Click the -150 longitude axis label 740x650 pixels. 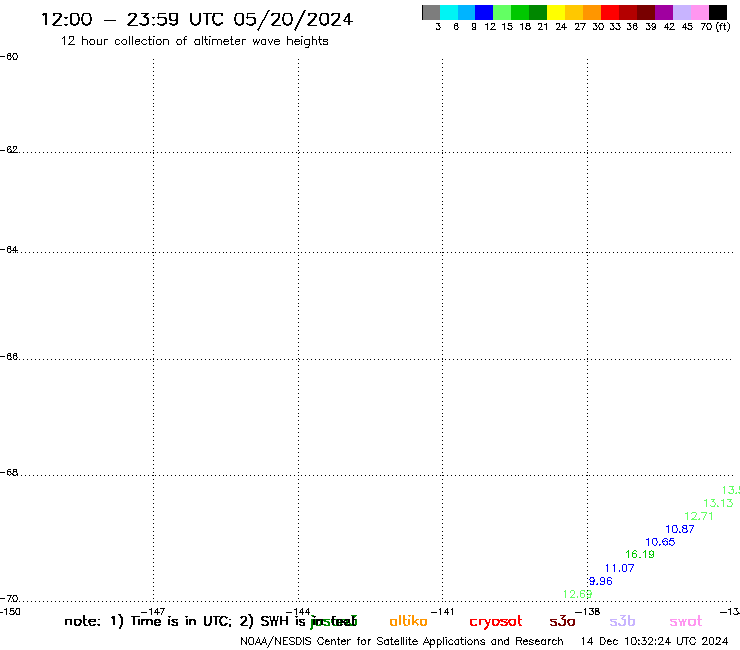[x=10, y=612]
